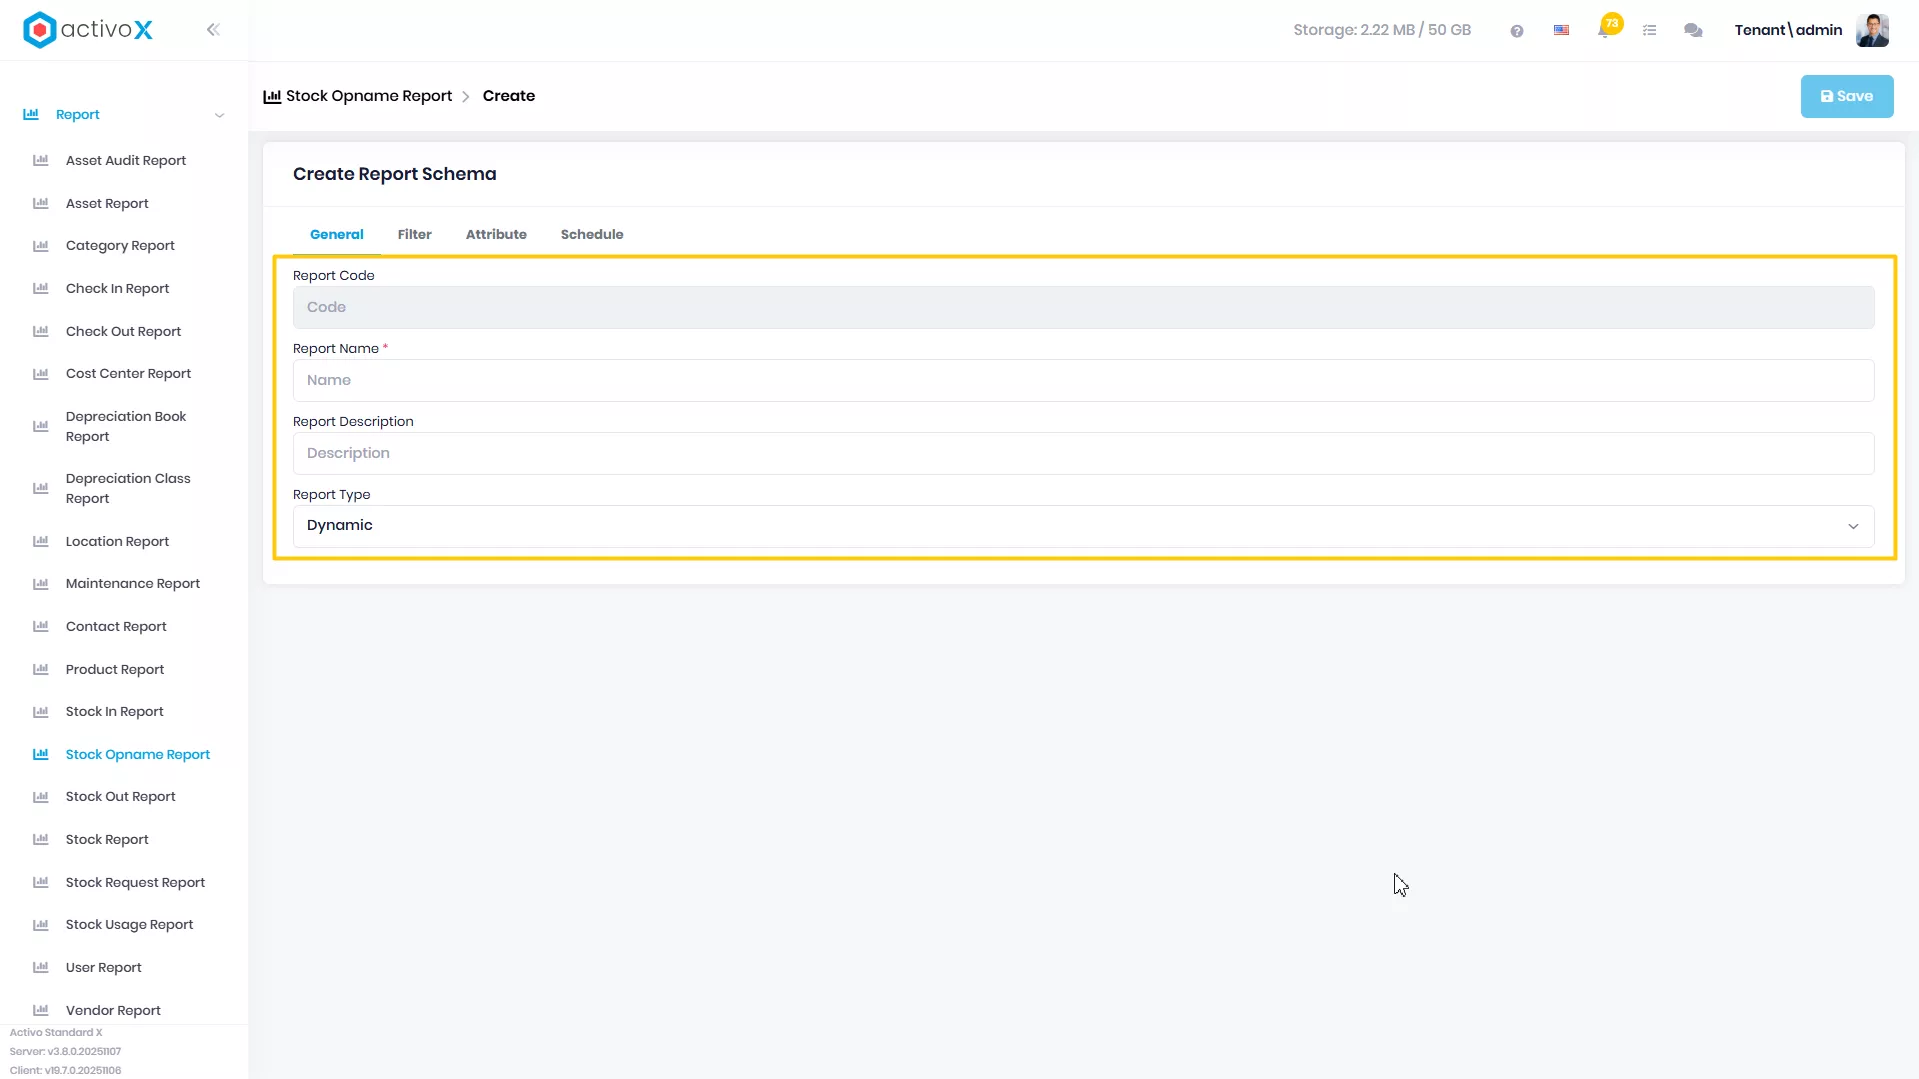Focus the Report Code field

point(1083,307)
